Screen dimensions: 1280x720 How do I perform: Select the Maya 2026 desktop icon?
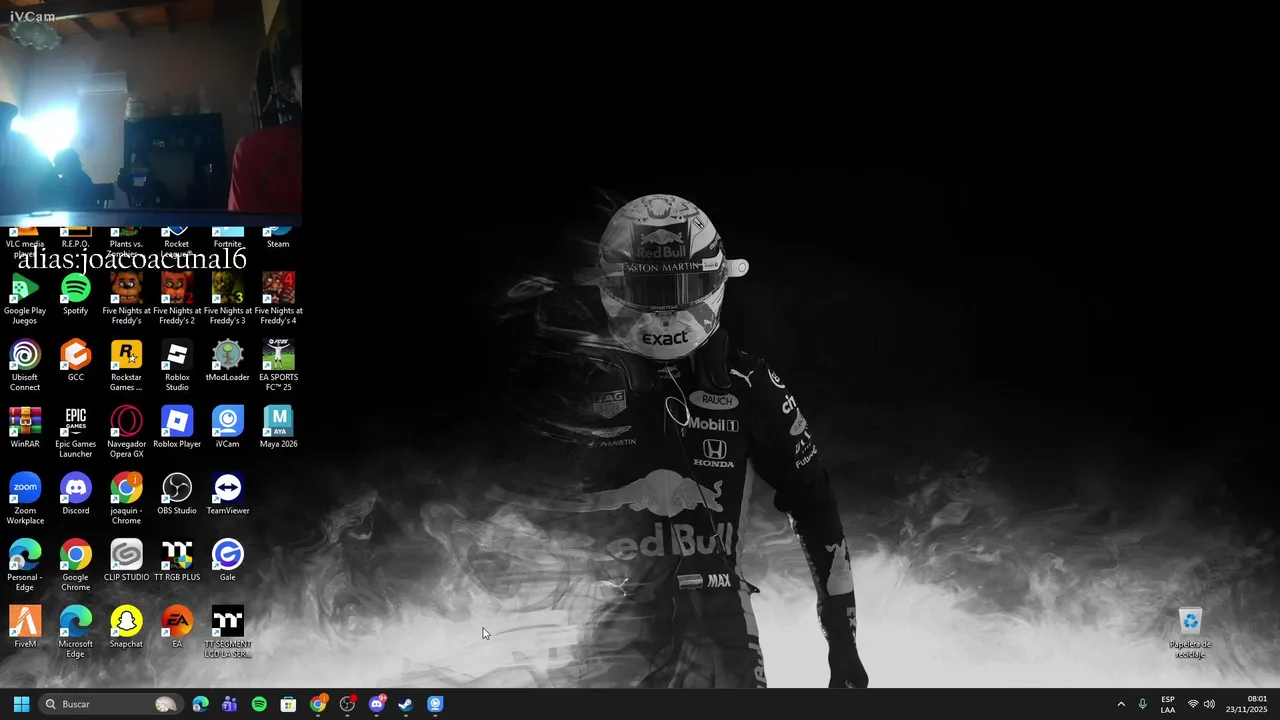[x=278, y=428]
